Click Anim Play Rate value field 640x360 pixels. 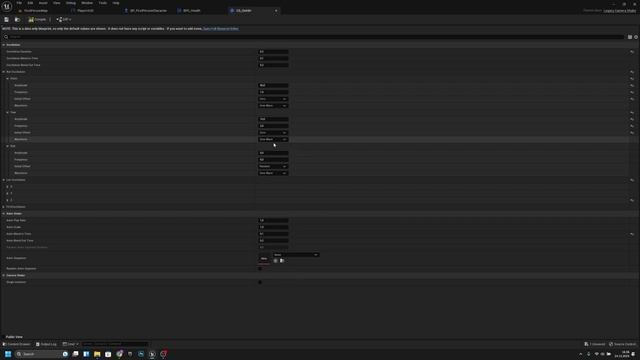(273, 220)
